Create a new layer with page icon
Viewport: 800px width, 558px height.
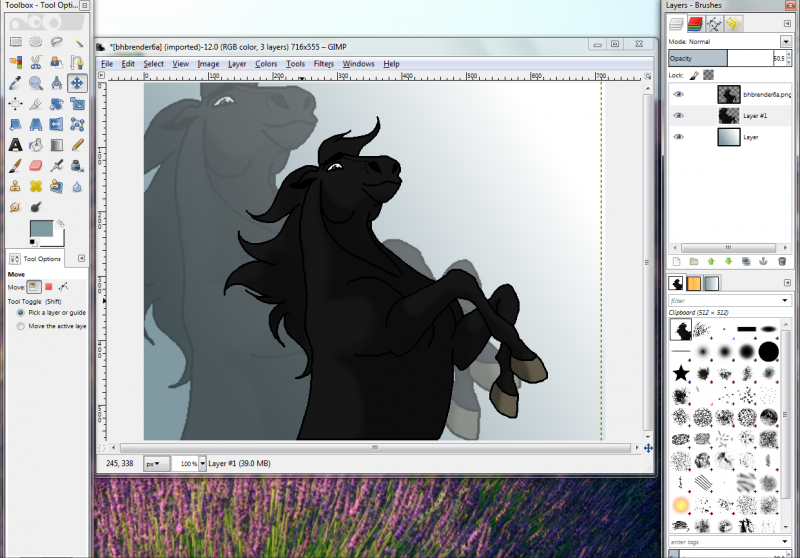pyautogui.click(x=677, y=262)
